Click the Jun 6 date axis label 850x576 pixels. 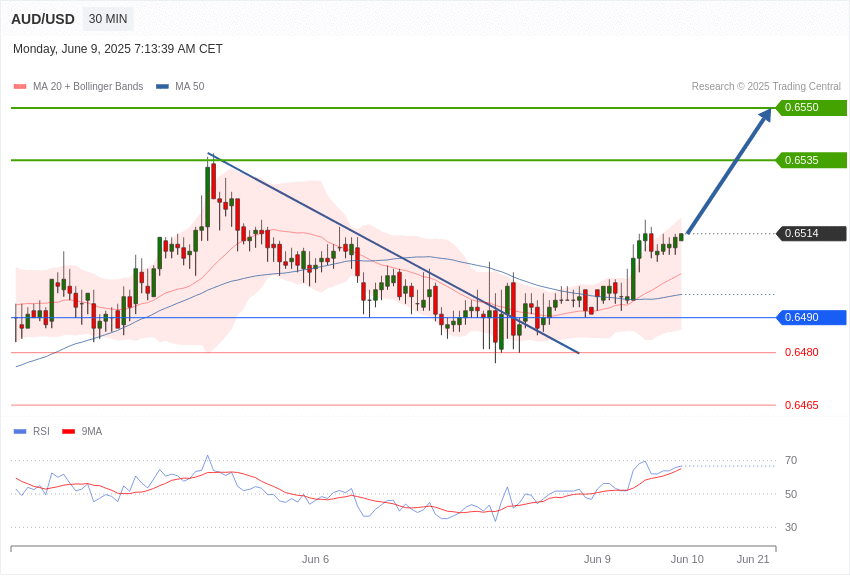pos(315,559)
